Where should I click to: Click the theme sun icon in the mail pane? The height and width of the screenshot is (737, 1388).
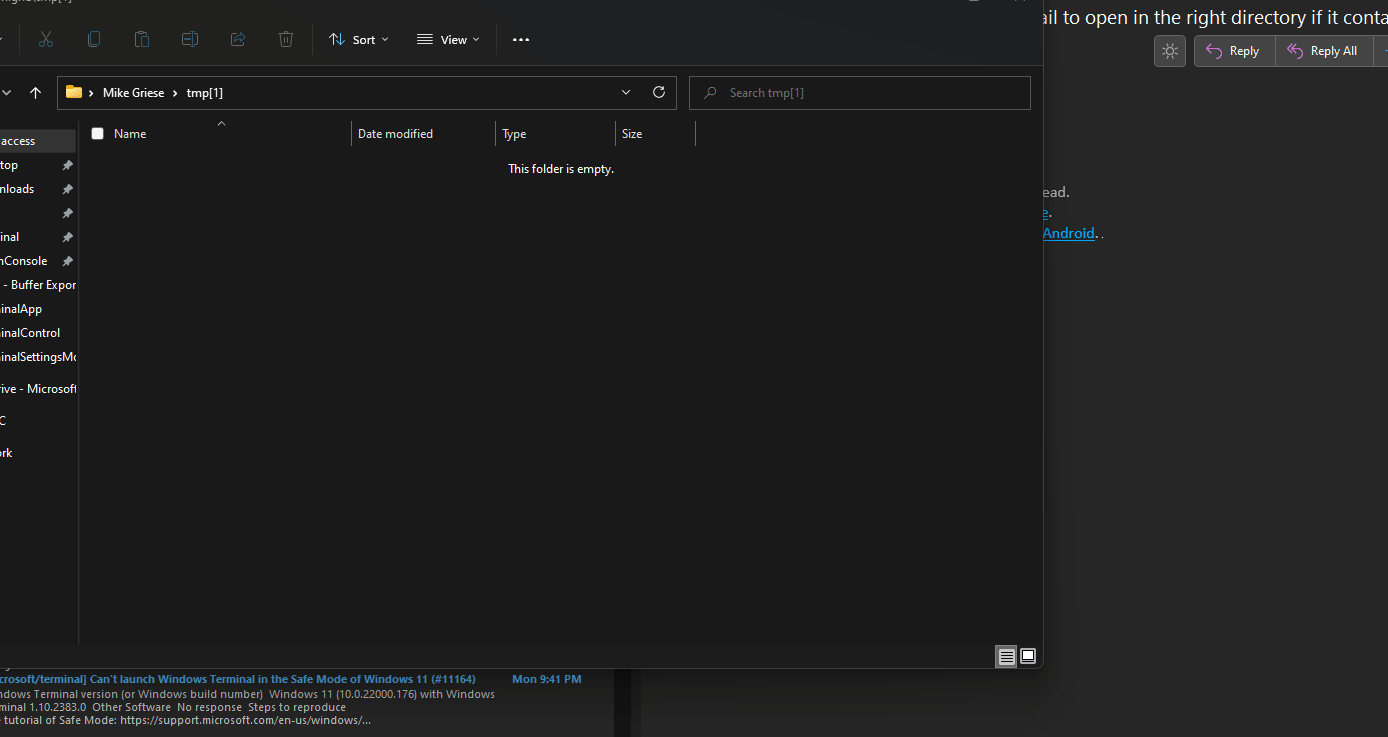pyautogui.click(x=1169, y=50)
